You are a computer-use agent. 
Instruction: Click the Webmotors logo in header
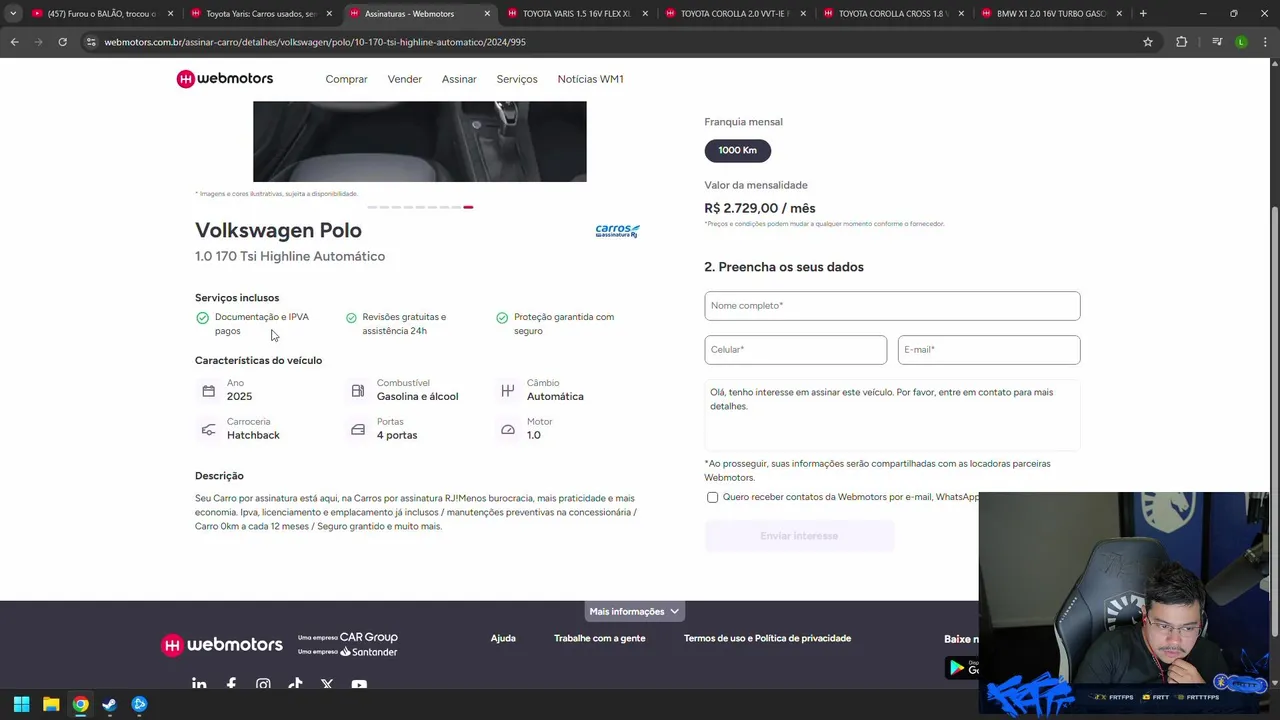[224, 79]
